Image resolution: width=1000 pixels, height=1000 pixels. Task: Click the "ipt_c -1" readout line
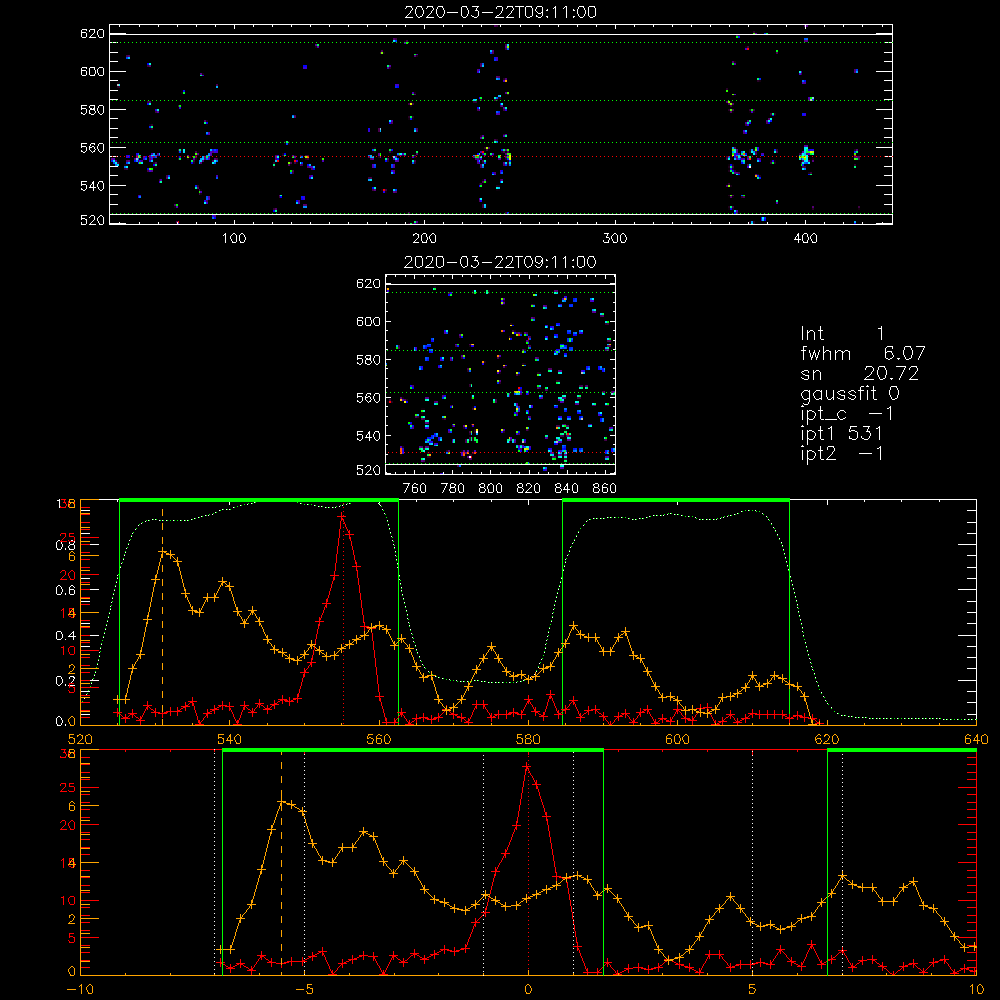pyautogui.click(x=846, y=414)
